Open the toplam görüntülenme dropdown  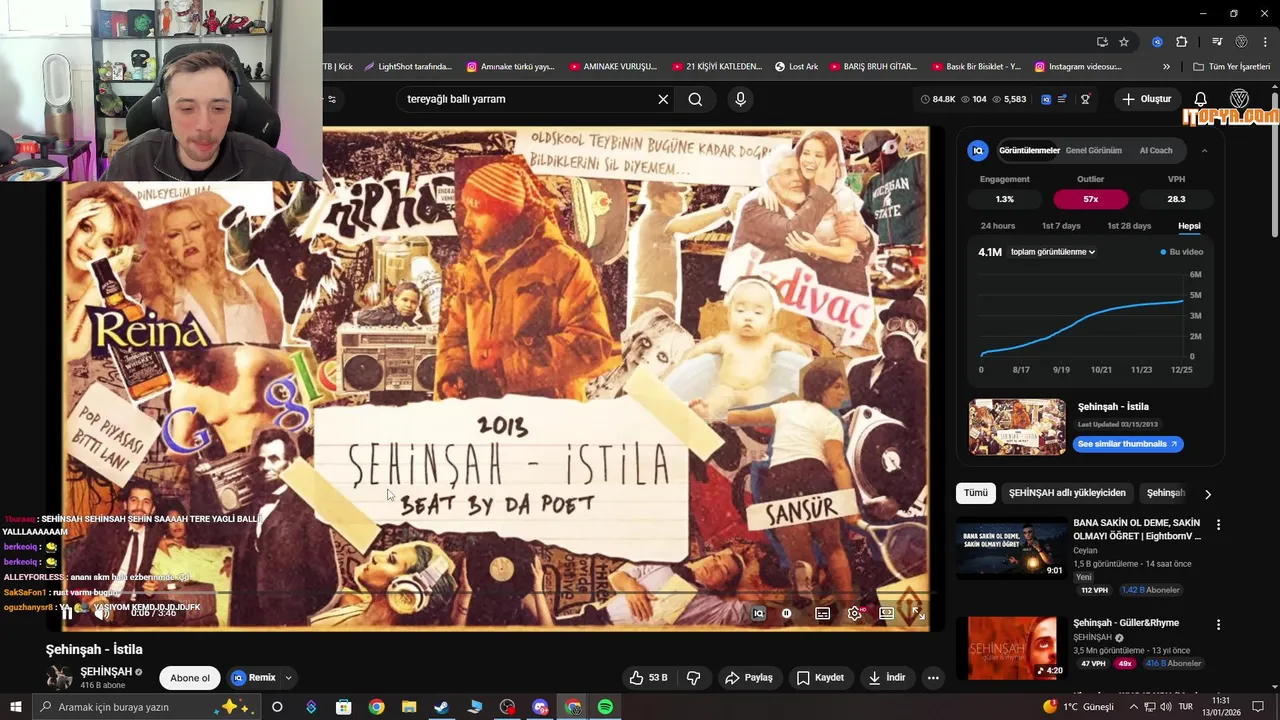1053,252
